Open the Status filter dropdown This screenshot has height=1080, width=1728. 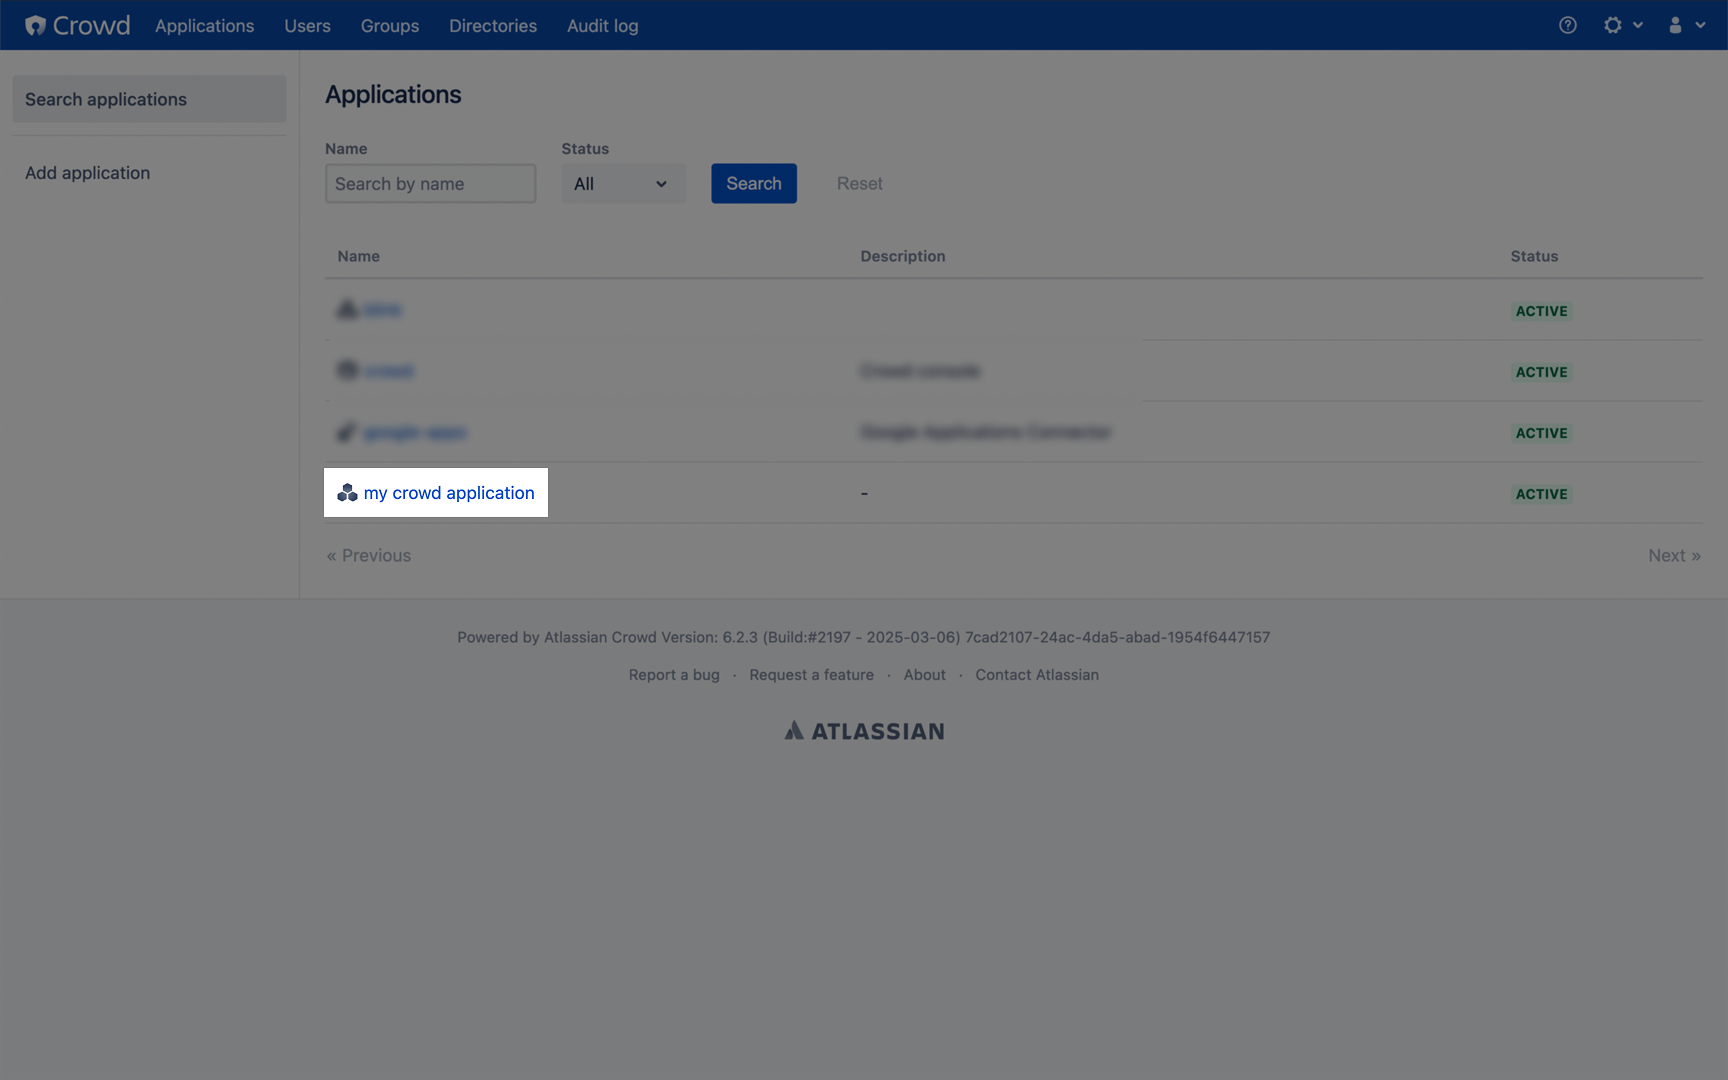point(622,183)
